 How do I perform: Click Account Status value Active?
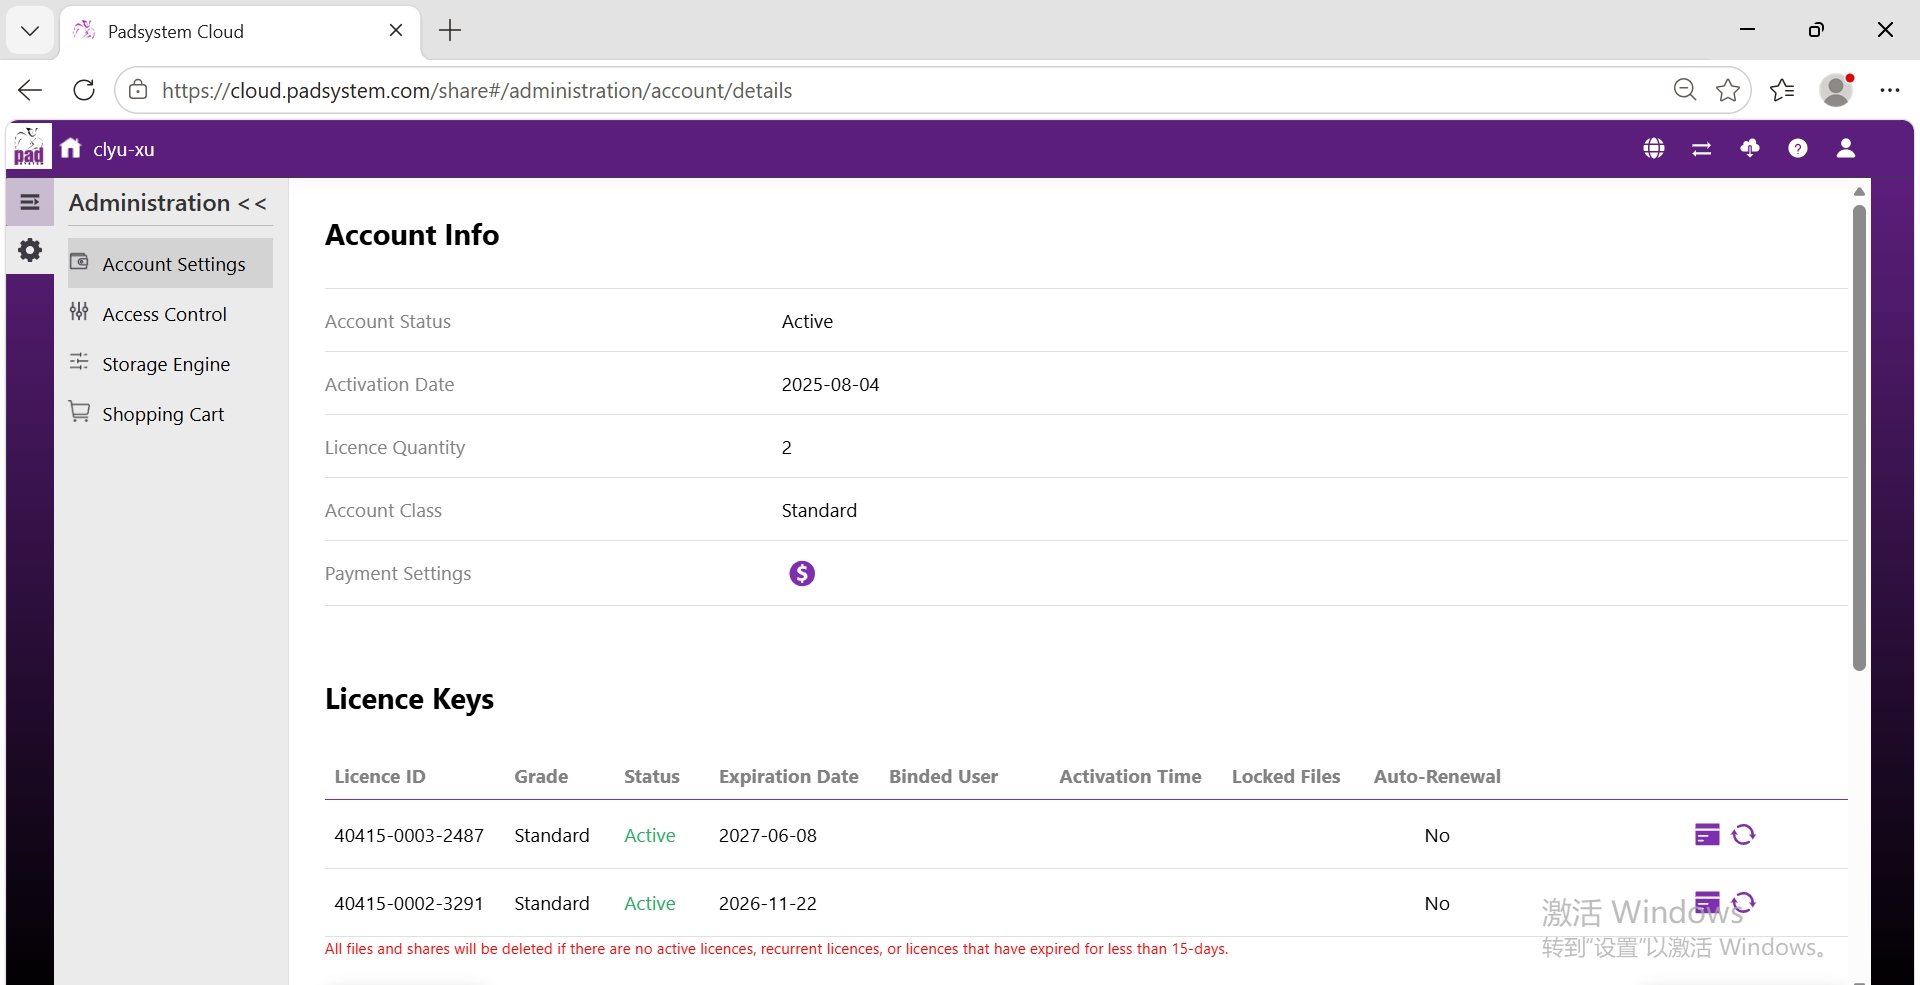807,321
